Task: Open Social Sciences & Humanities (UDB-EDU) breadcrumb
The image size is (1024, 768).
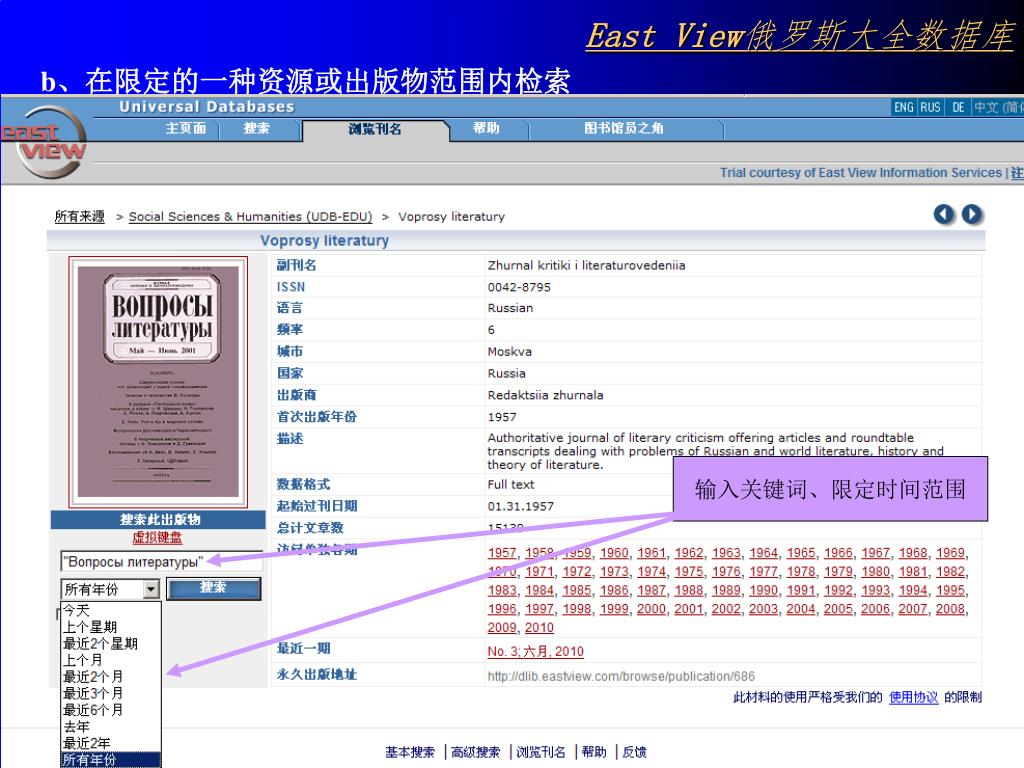Action: tap(250, 216)
